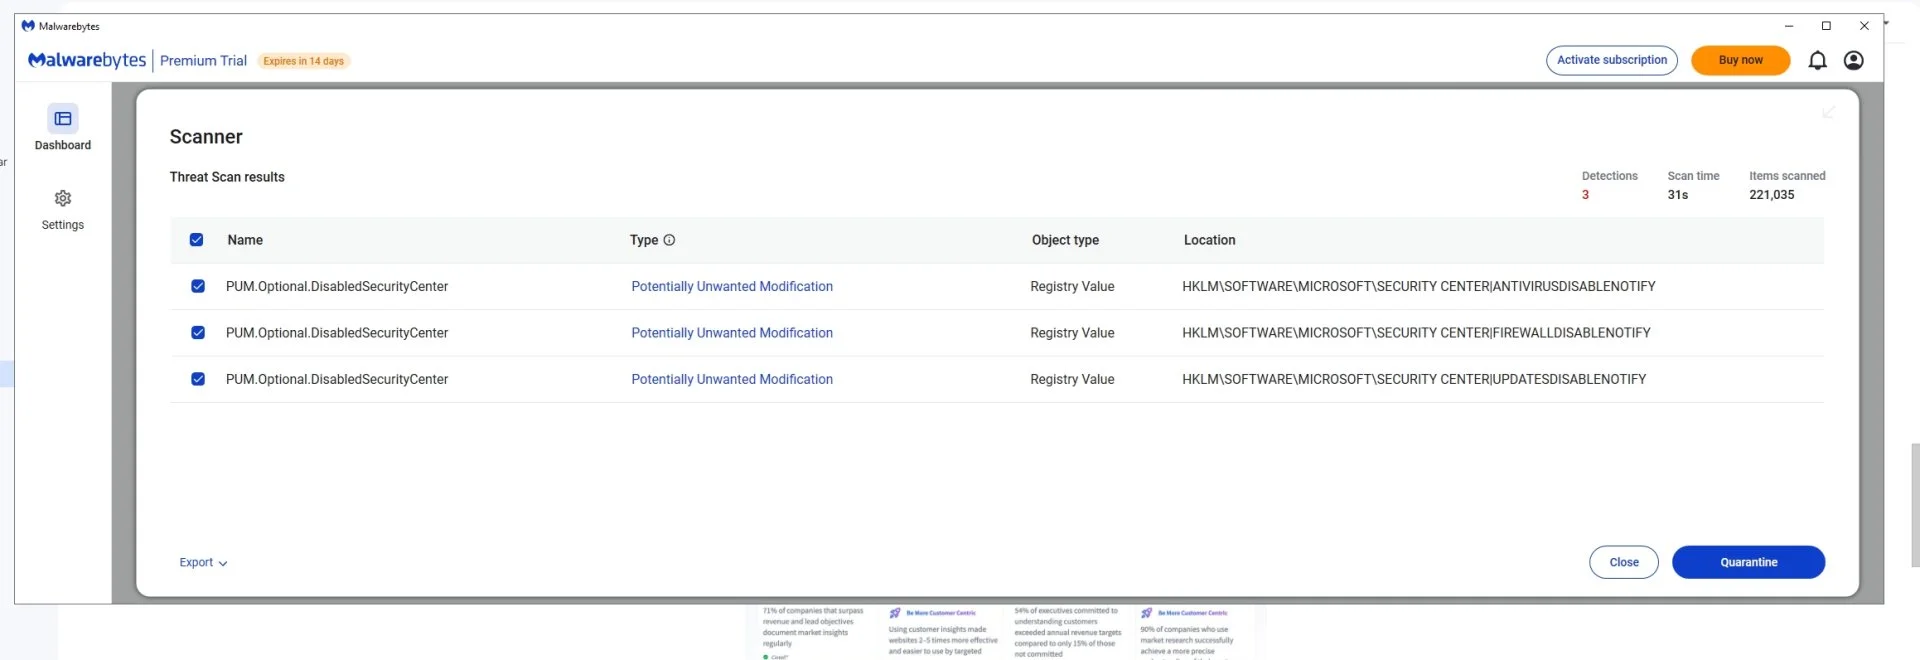
Task: Open the notifications bell
Action: click(x=1817, y=61)
